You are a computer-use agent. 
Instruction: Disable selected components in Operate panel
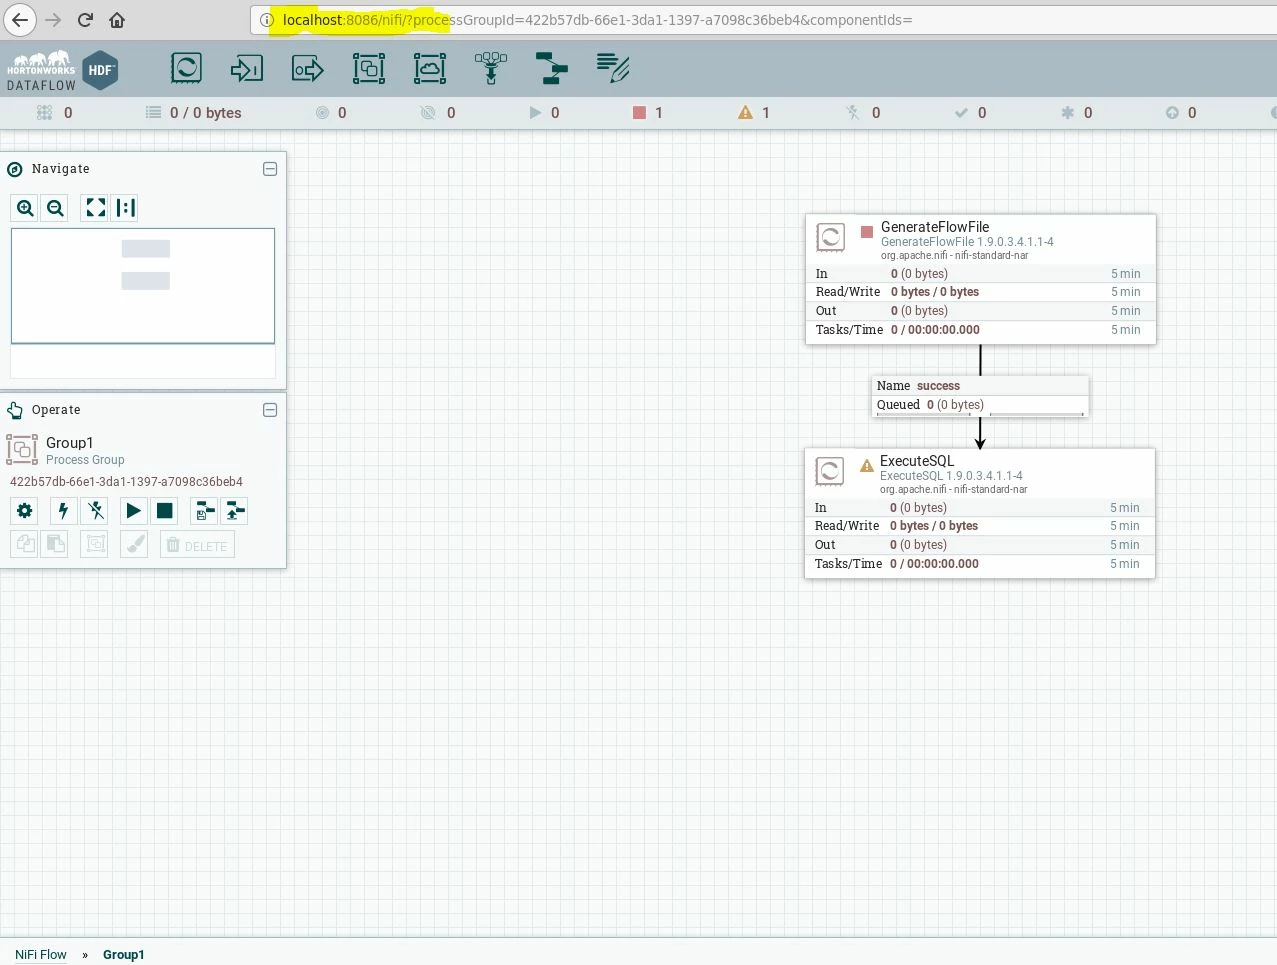95,511
